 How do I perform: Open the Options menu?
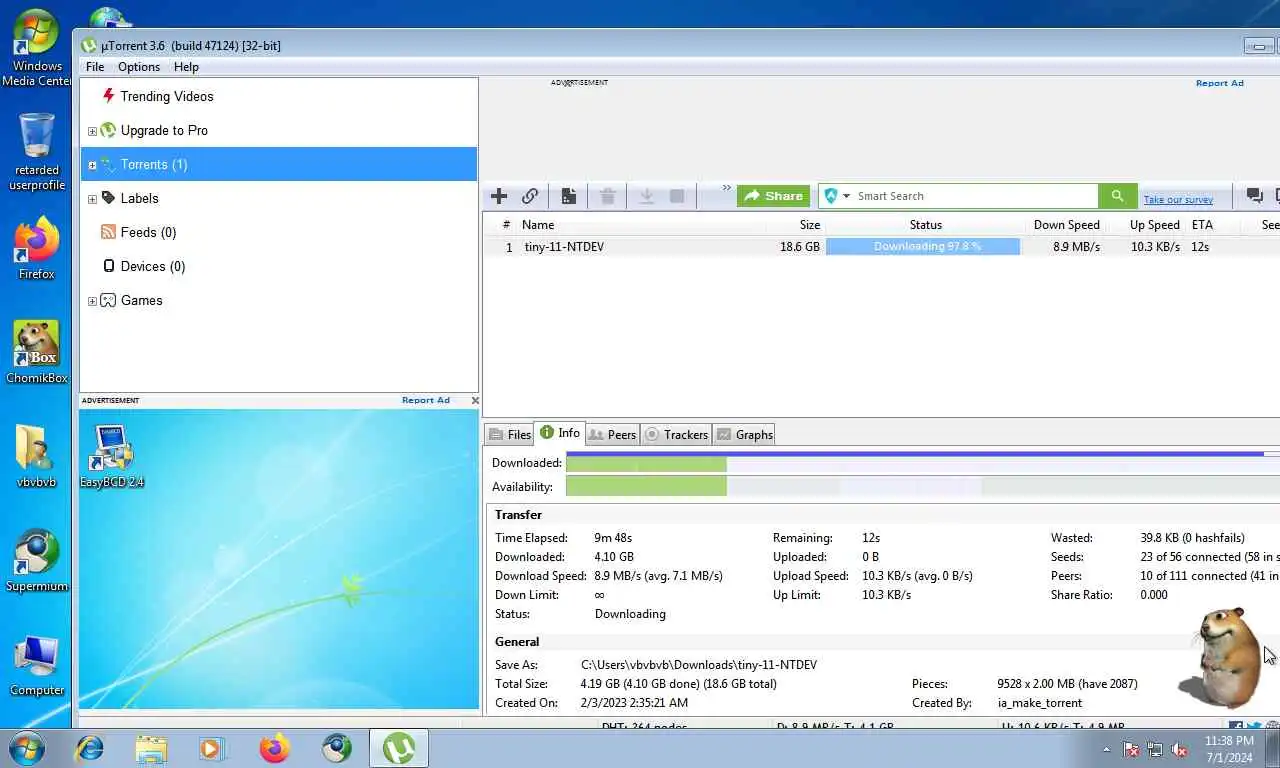(139, 67)
